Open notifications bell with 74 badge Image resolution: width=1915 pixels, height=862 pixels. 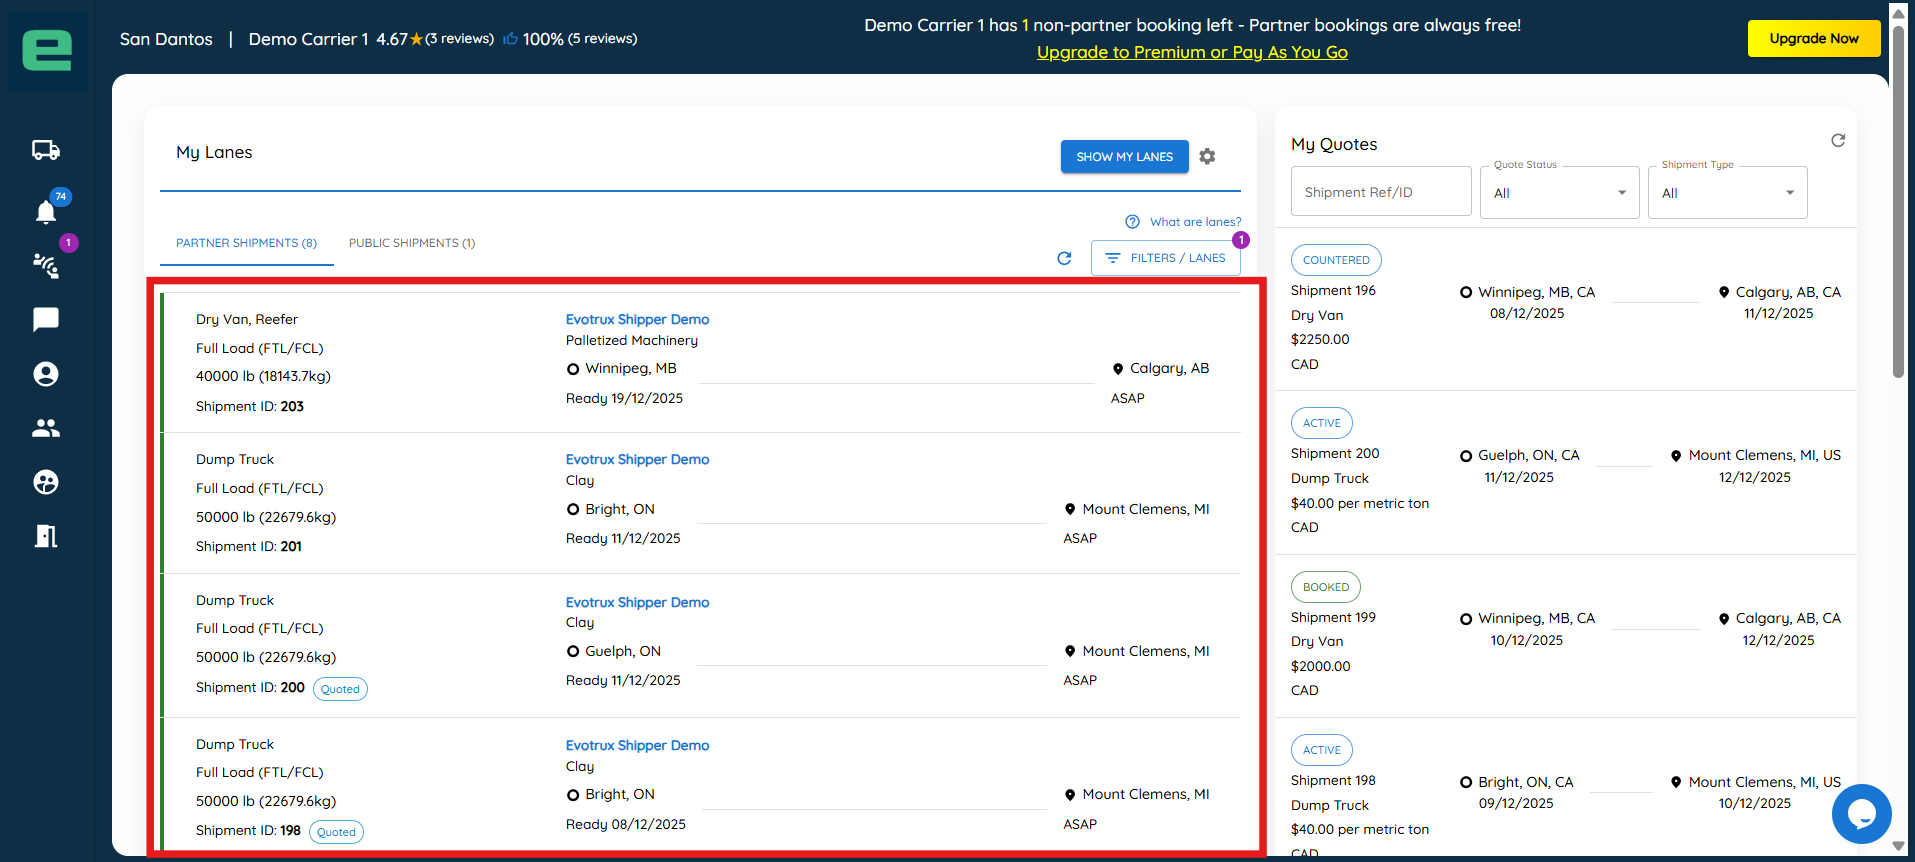(46, 211)
